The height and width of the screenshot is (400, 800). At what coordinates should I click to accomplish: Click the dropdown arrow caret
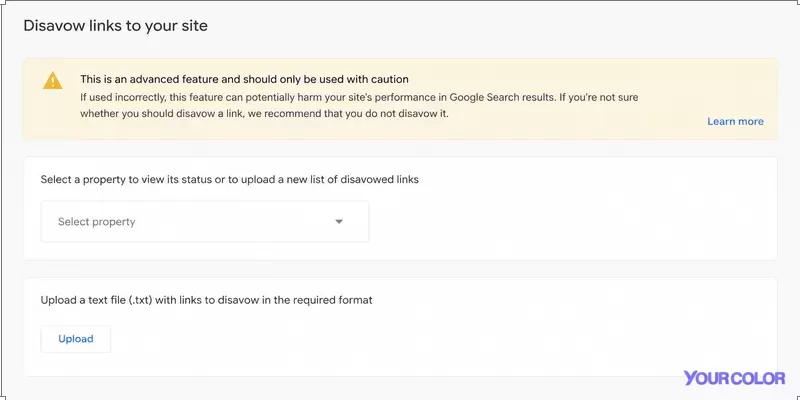click(339, 221)
